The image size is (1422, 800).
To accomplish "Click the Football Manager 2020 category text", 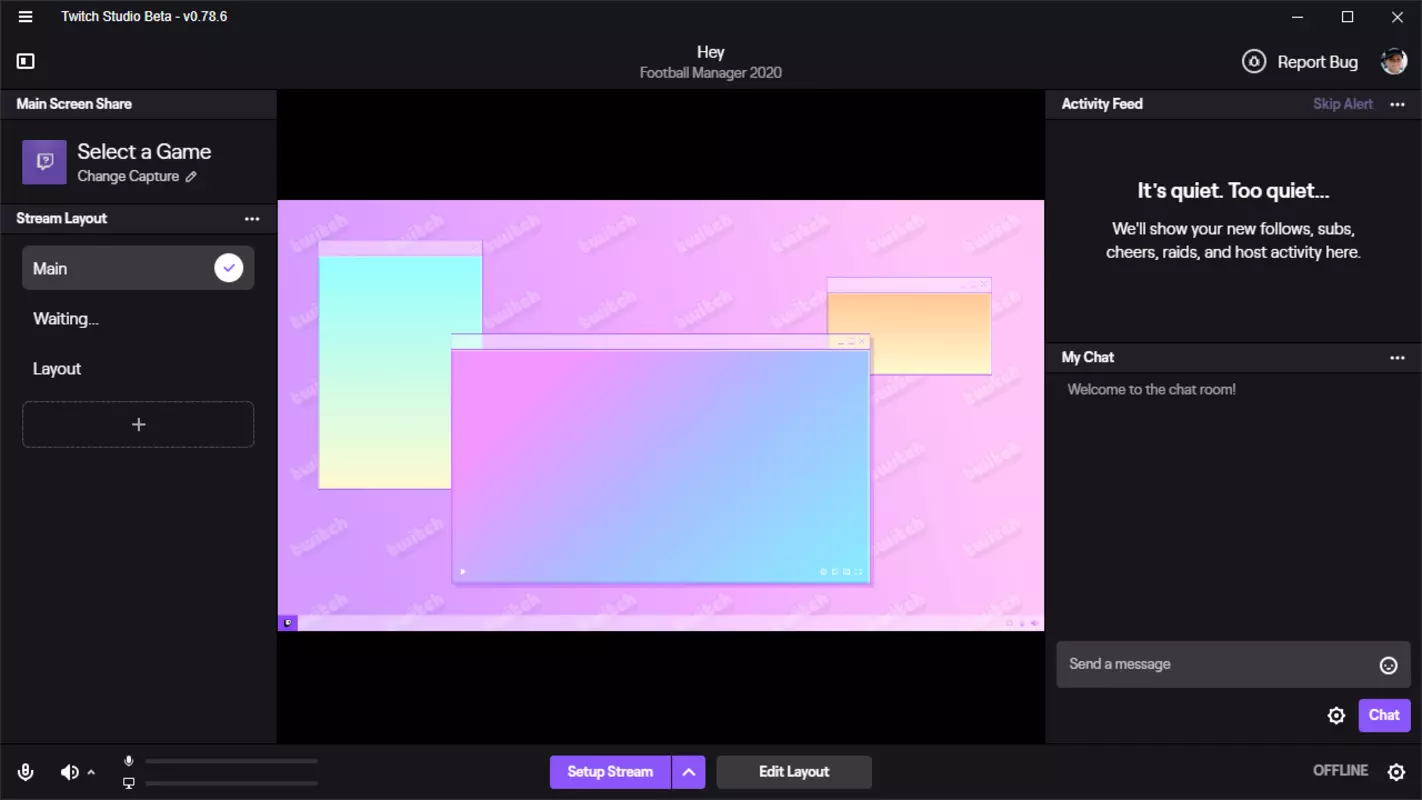I will [x=711, y=73].
